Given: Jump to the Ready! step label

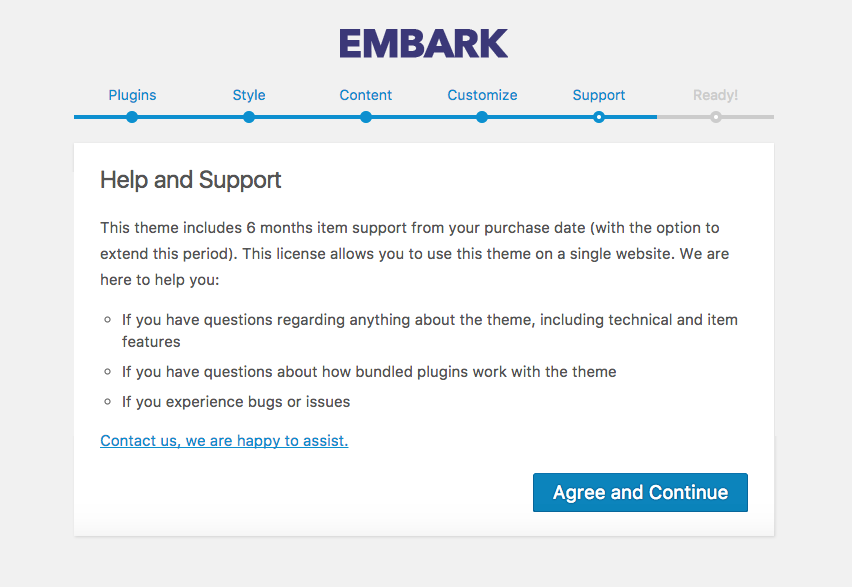Looking at the screenshot, I should click(715, 95).
